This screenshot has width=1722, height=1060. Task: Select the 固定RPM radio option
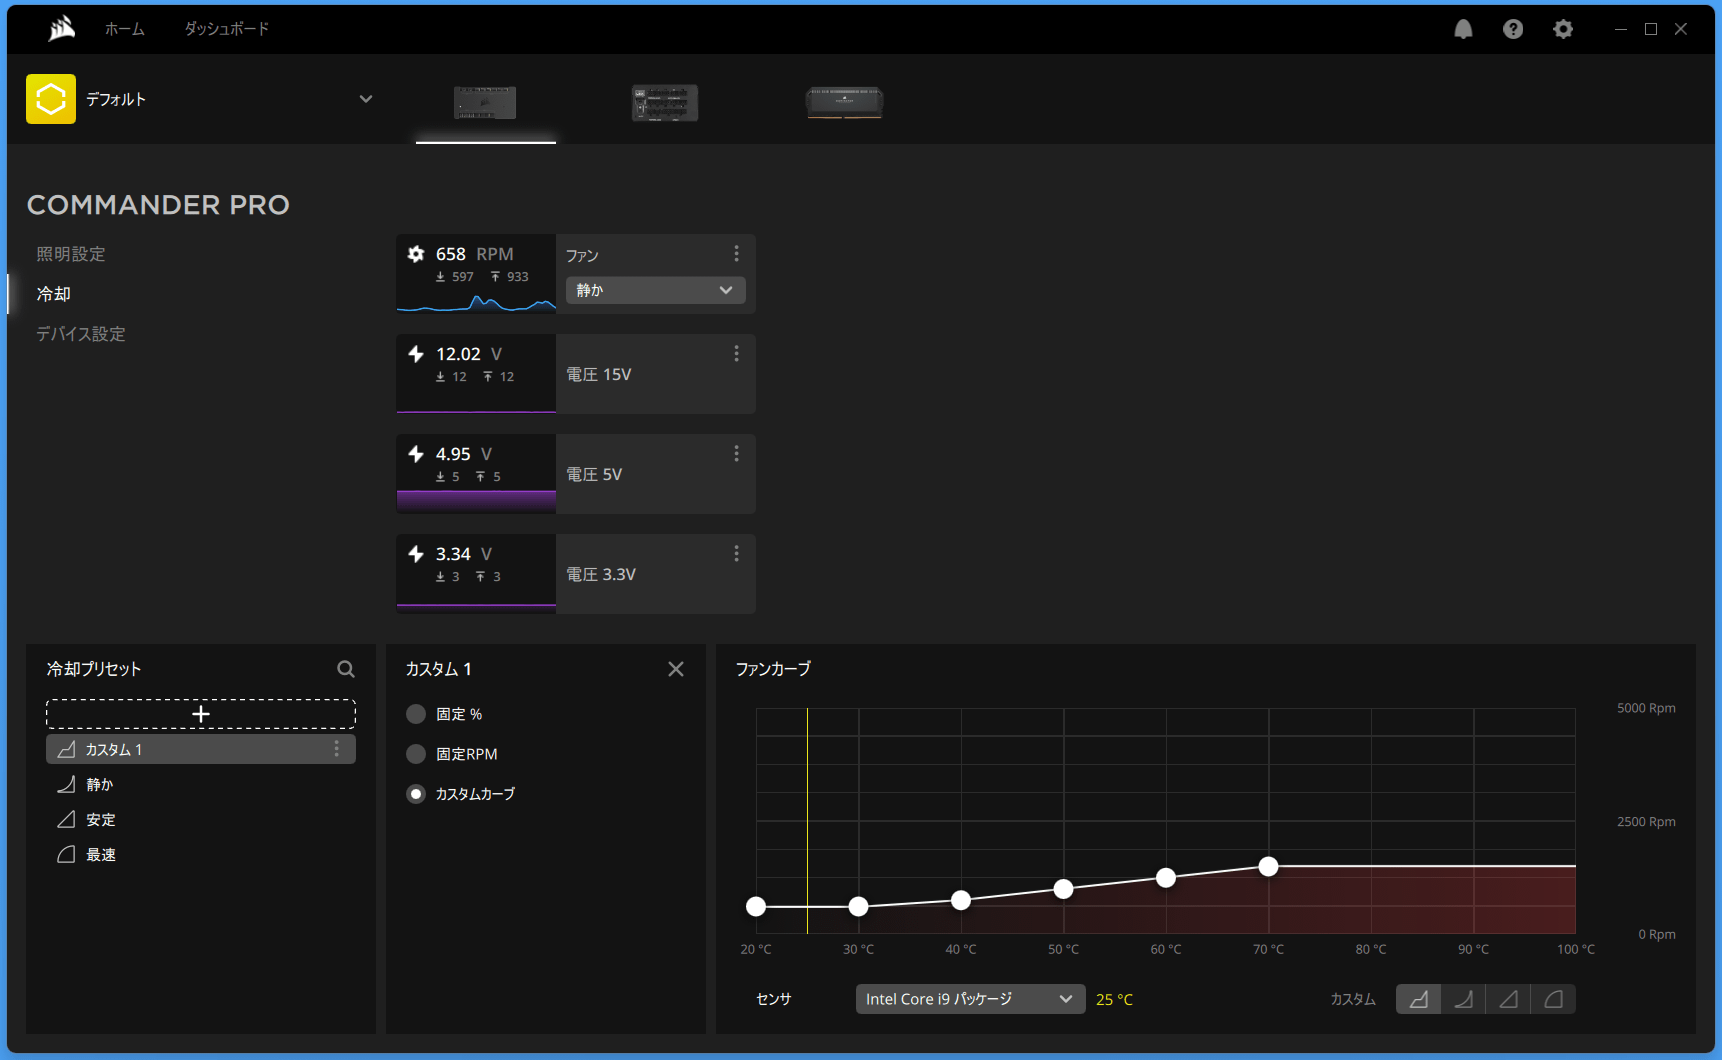click(x=416, y=754)
